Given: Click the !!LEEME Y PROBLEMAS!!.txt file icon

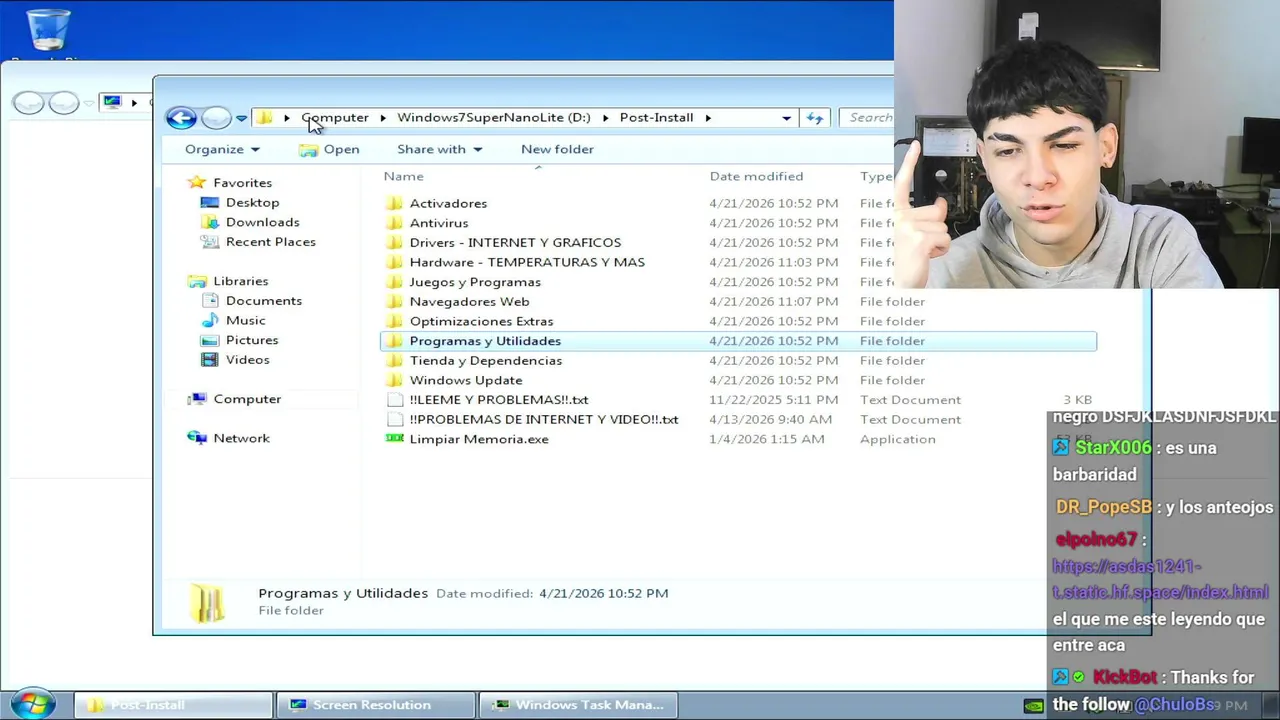Looking at the screenshot, I should coord(394,400).
